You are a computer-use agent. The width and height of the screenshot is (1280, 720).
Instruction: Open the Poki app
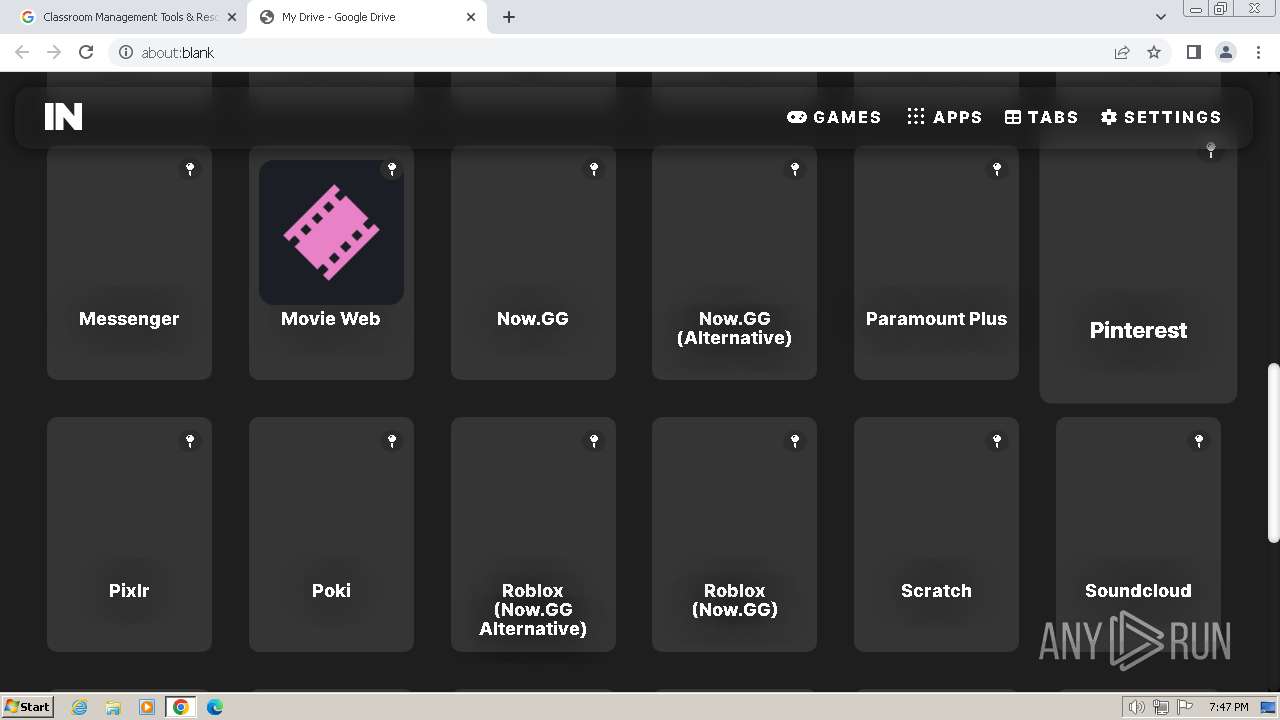coord(331,535)
